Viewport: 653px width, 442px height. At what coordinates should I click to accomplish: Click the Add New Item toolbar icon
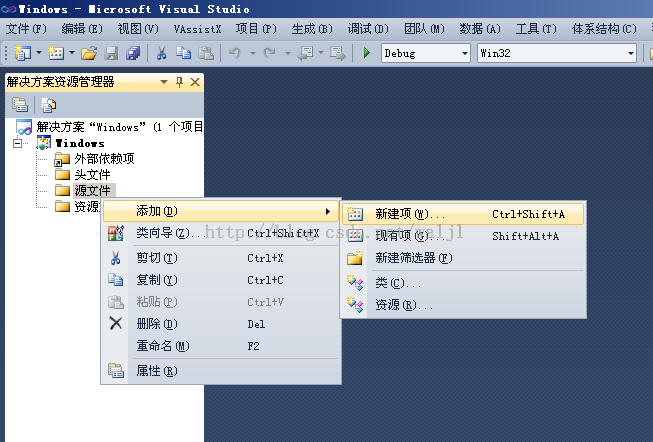(56, 53)
